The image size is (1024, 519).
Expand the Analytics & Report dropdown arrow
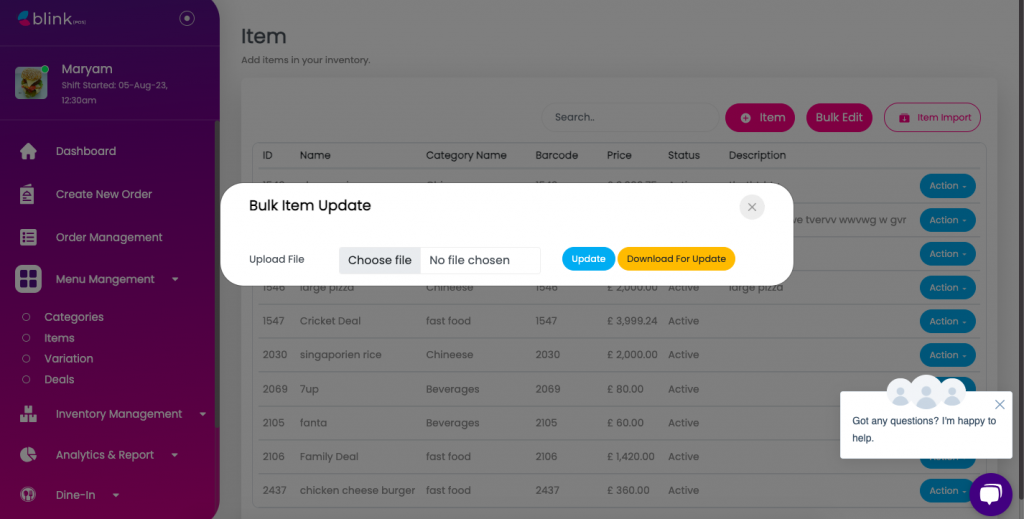[x=175, y=455]
